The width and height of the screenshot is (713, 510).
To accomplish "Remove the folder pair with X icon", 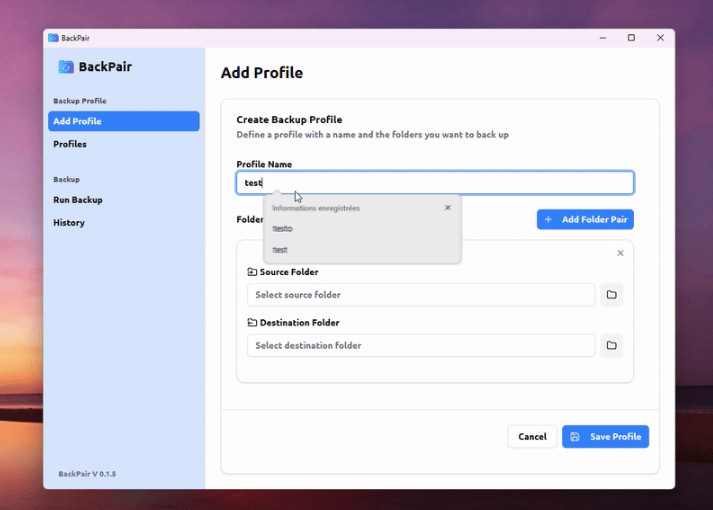I will [x=620, y=253].
